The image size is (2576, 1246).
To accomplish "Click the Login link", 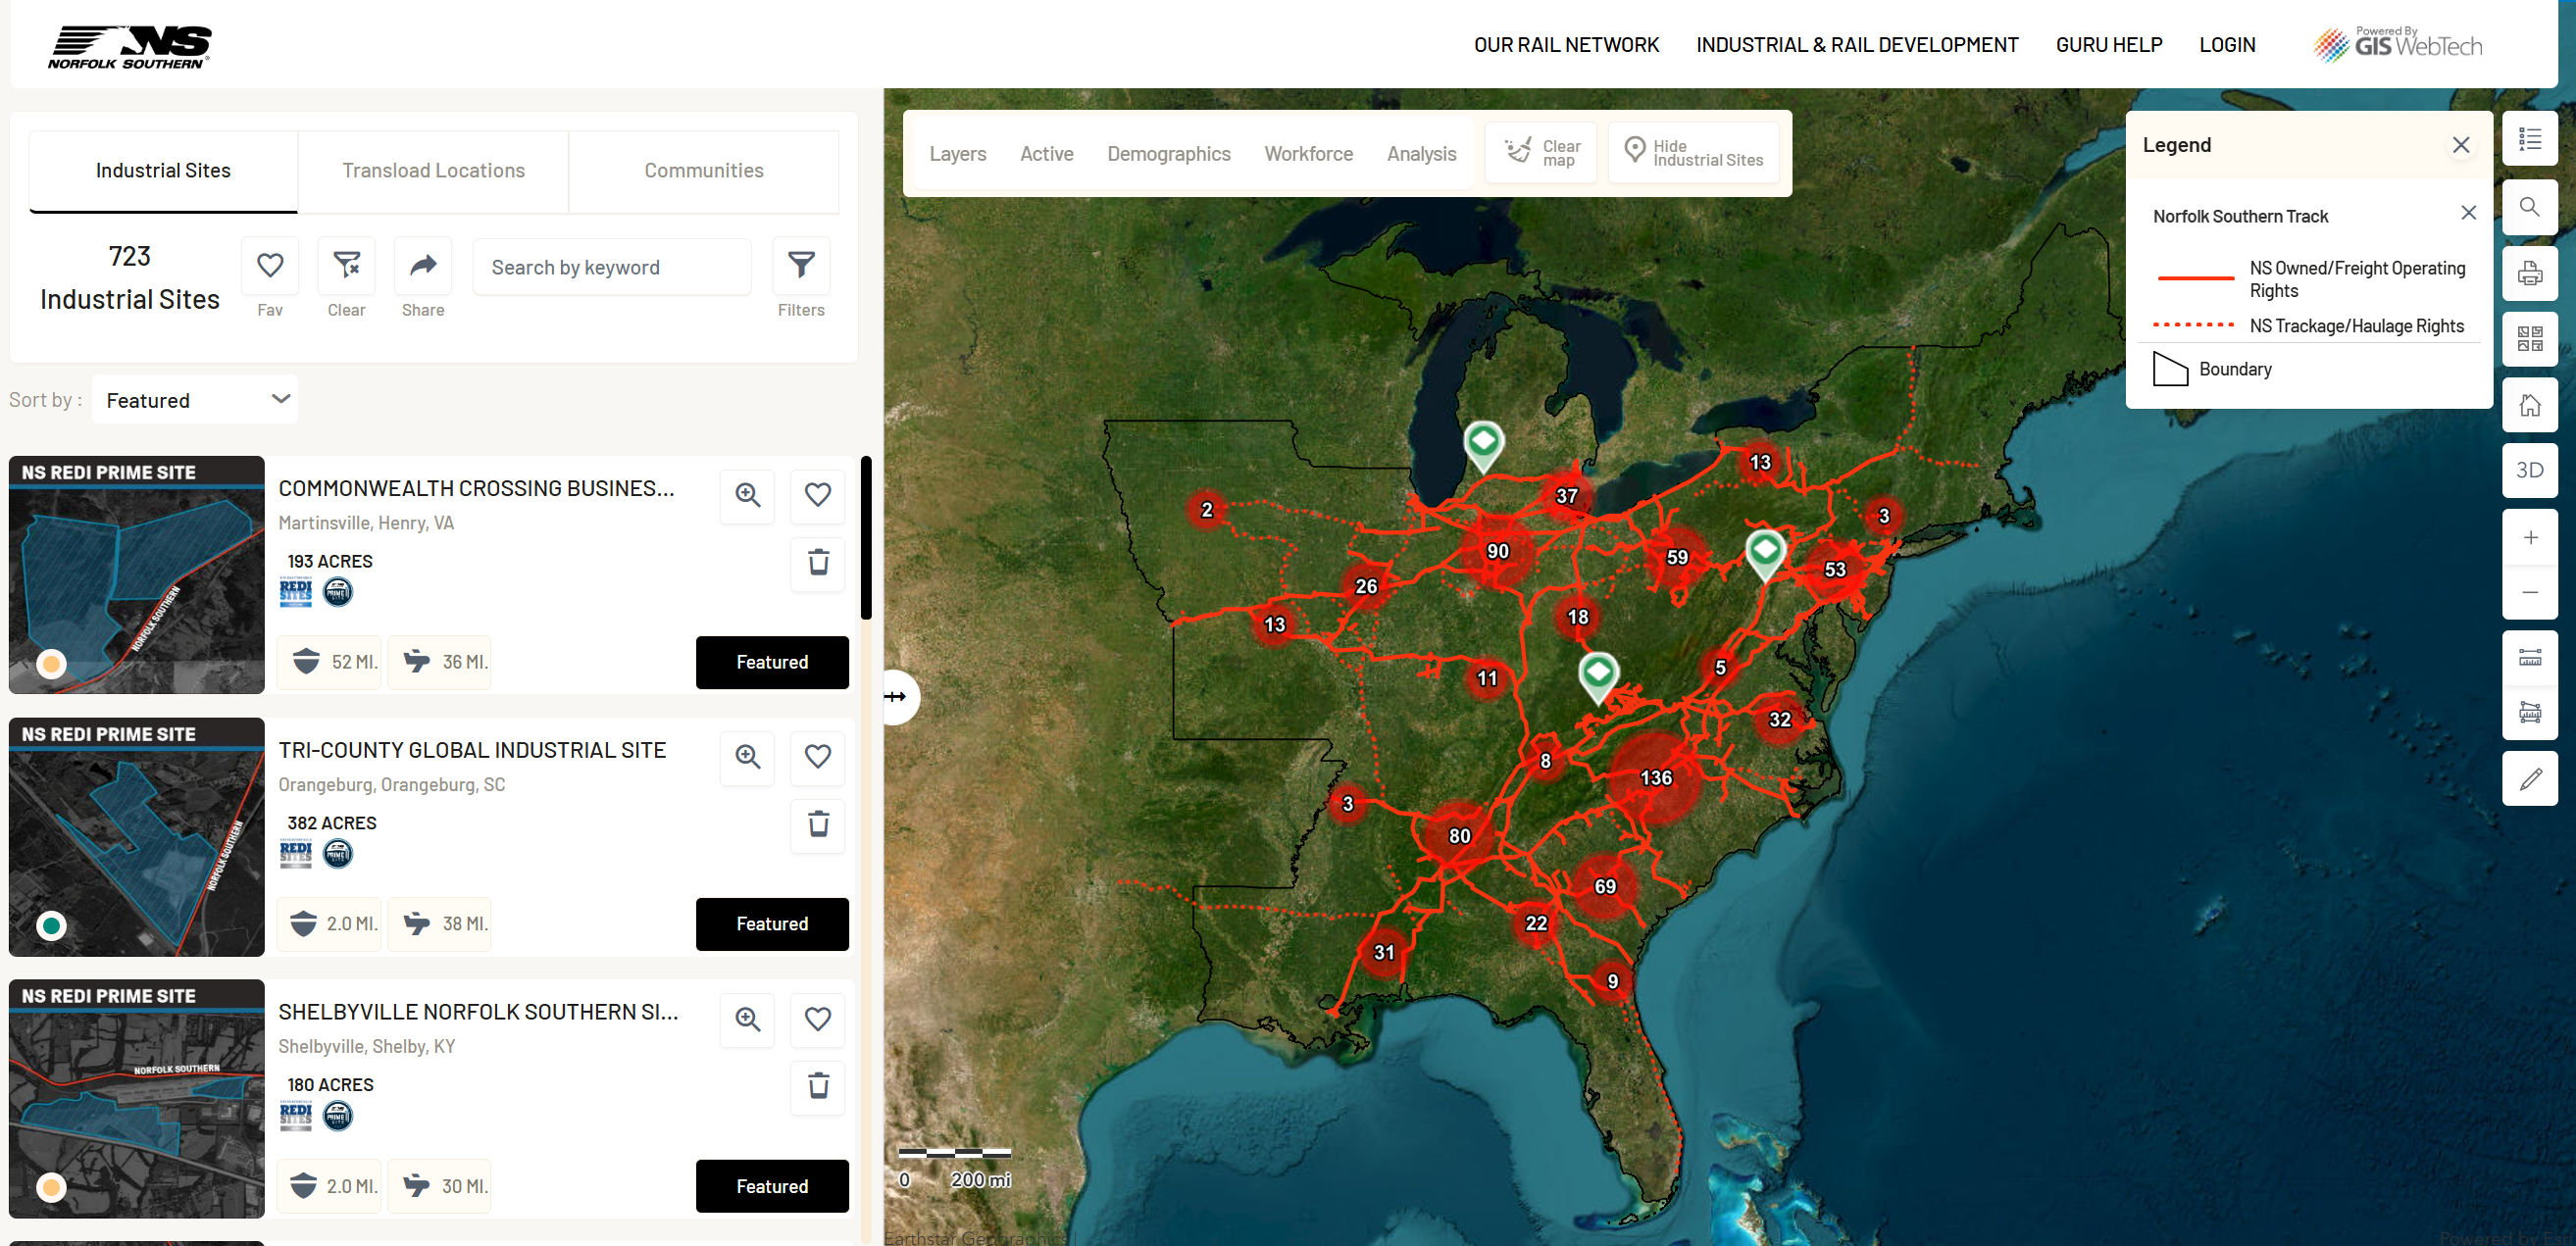I will 2226,45.
